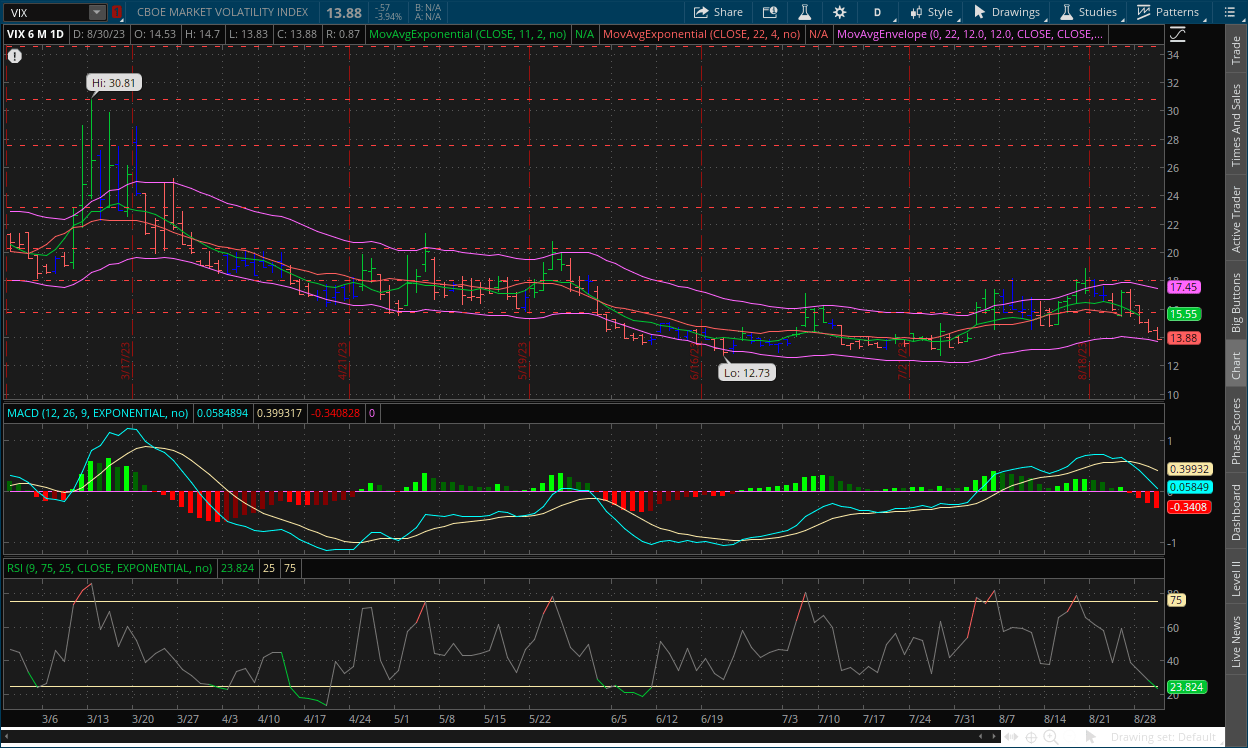Viewport: 1248px width, 748px height.
Task: Click the CBOE MARKET VOLATILITY INDEX title
Action: pos(224,12)
